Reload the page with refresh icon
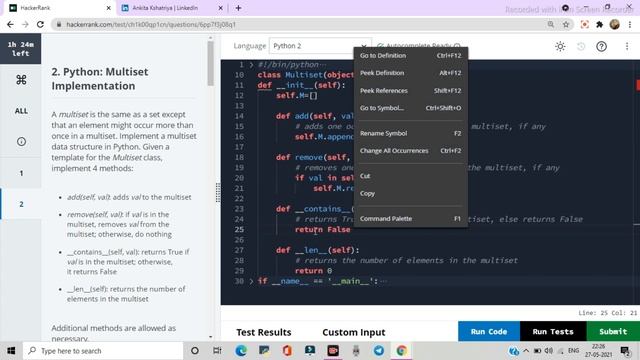This screenshot has height=360, width=640. pos(40,24)
